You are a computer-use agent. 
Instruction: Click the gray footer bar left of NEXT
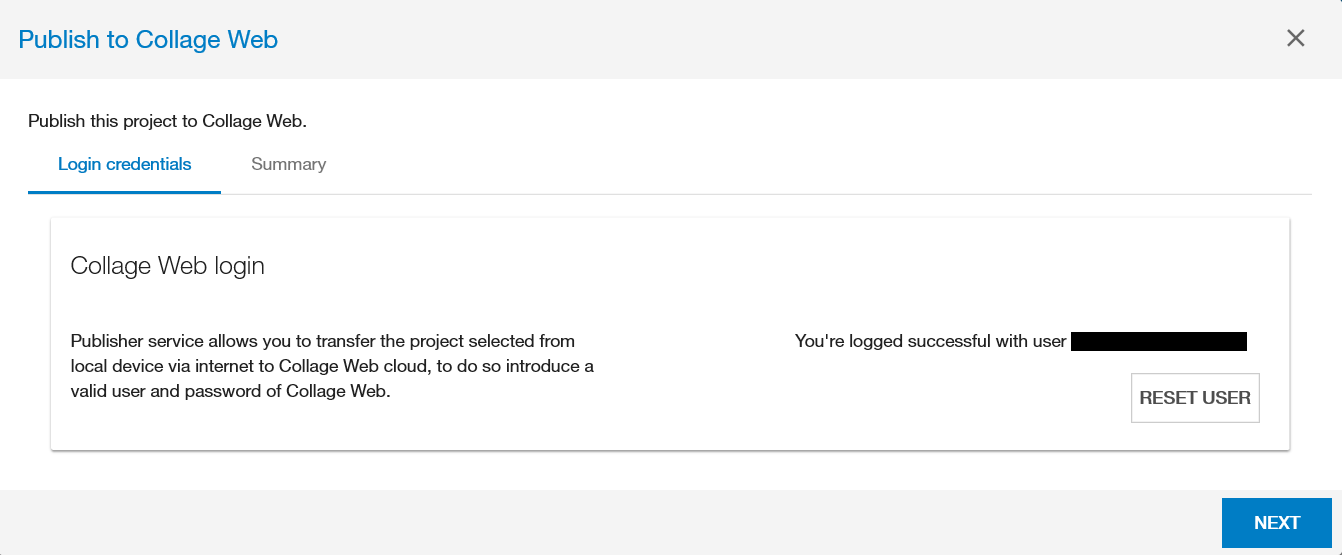pyautogui.click(x=600, y=522)
